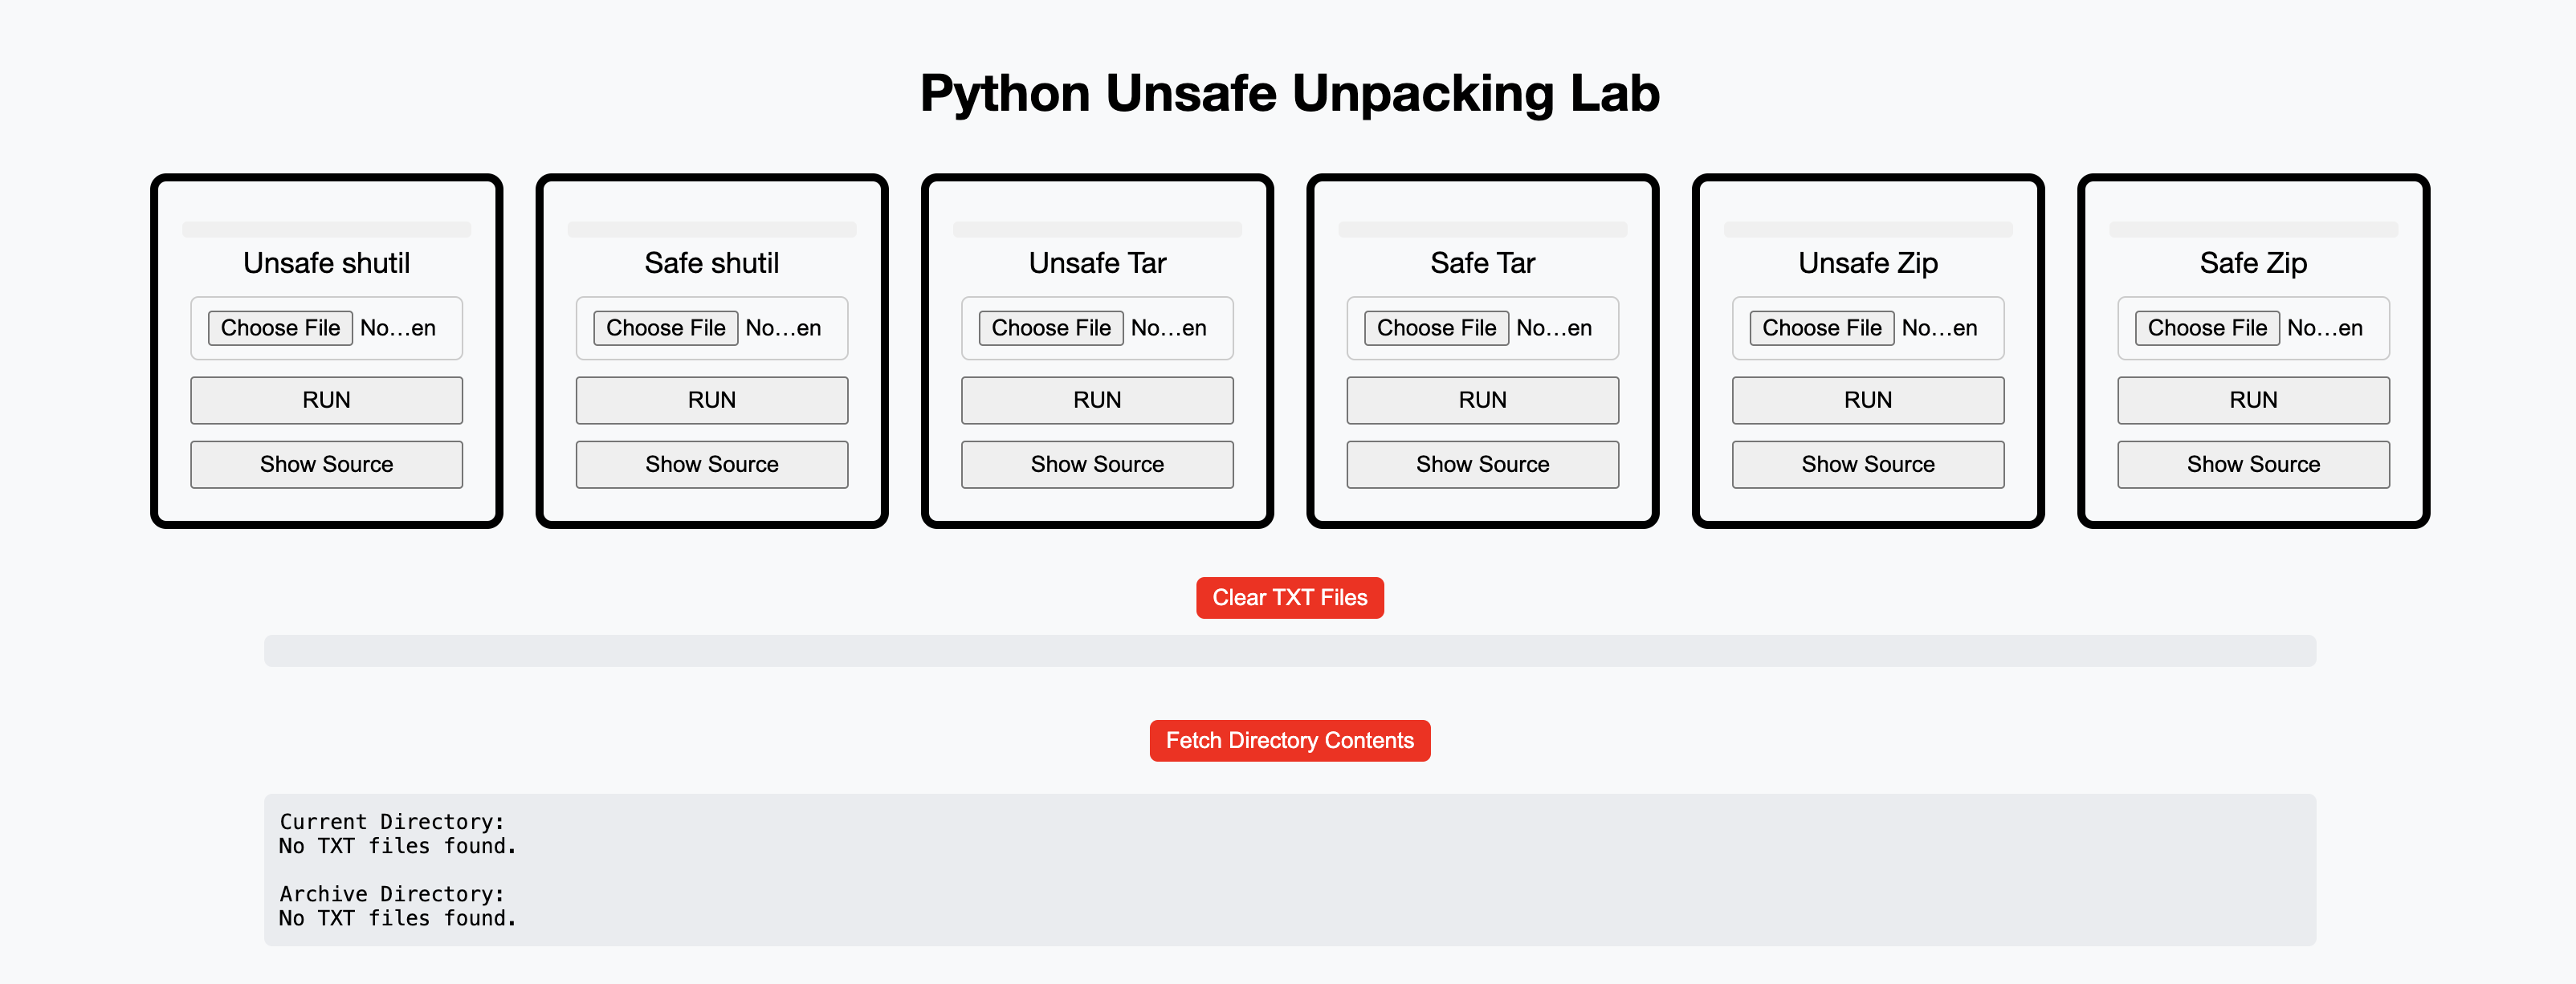View source code of Safe shutil
This screenshot has height=984, width=2576.
[711, 464]
